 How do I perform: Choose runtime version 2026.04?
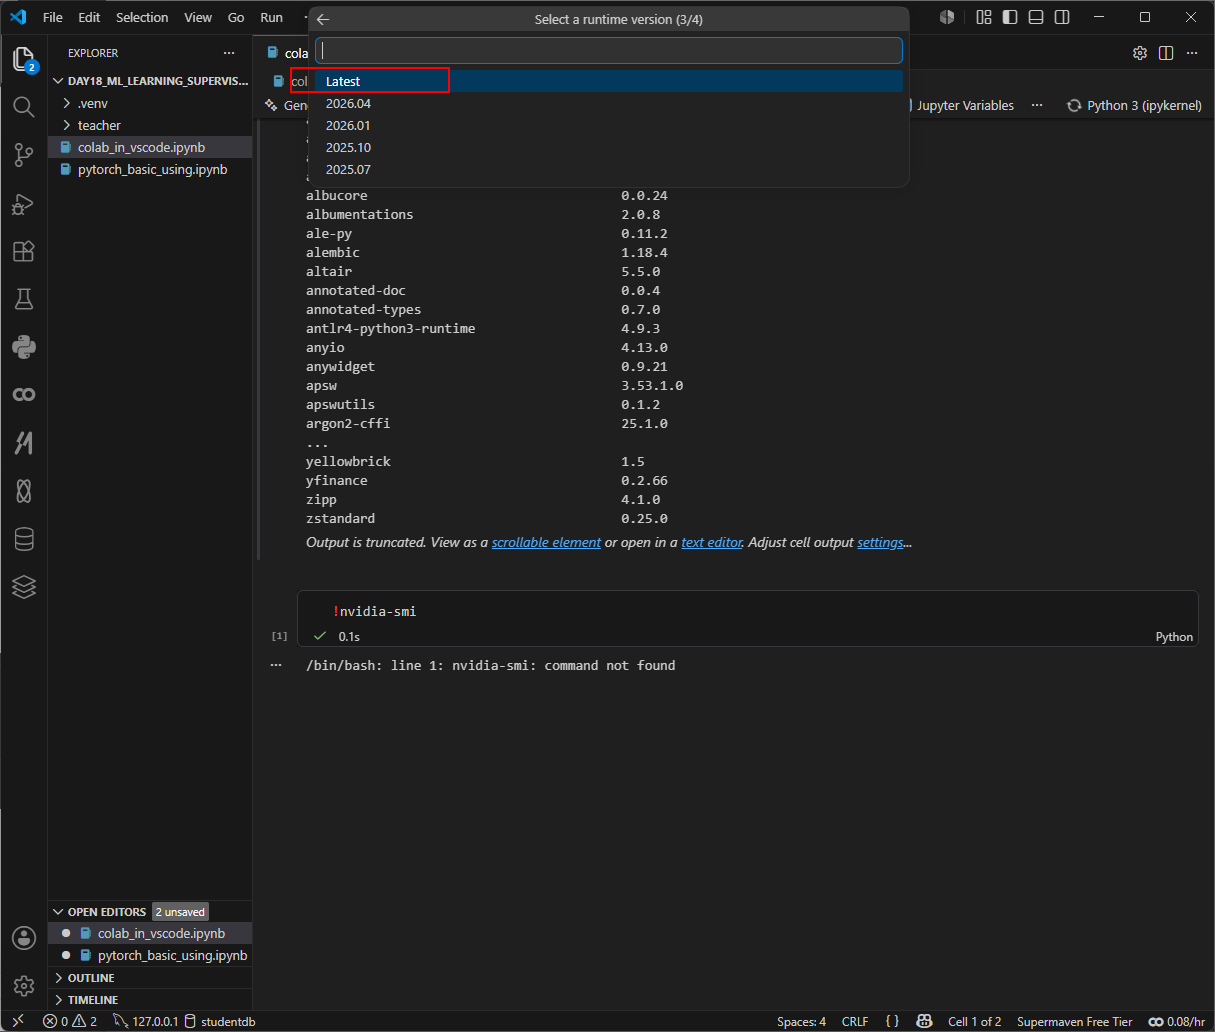609,103
